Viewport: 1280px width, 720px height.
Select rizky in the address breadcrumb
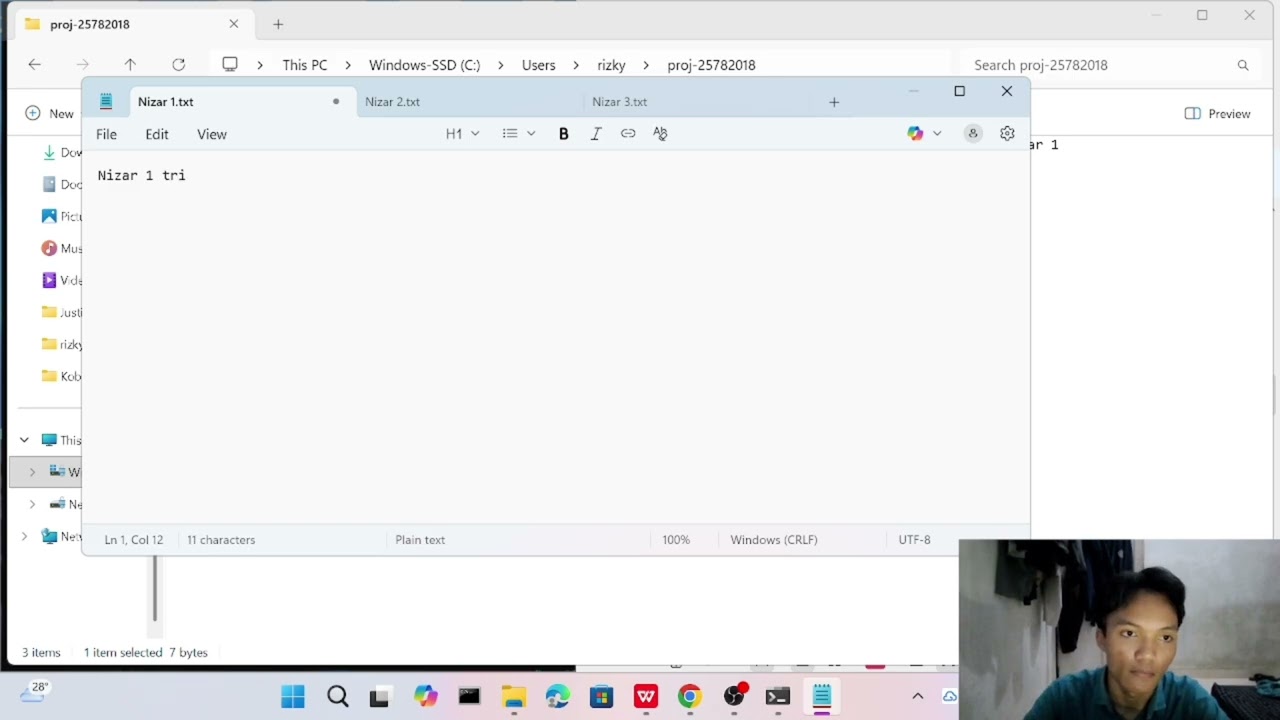(611, 65)
